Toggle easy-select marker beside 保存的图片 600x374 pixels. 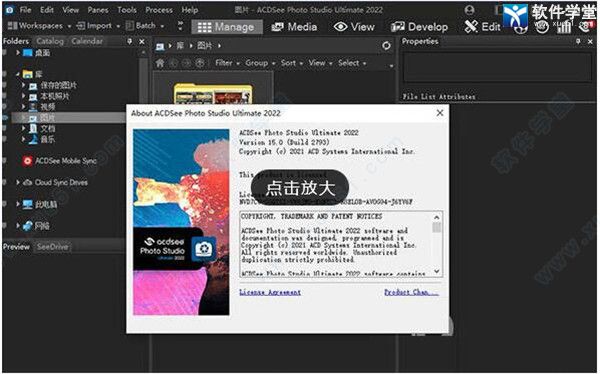tap(5, 85)
